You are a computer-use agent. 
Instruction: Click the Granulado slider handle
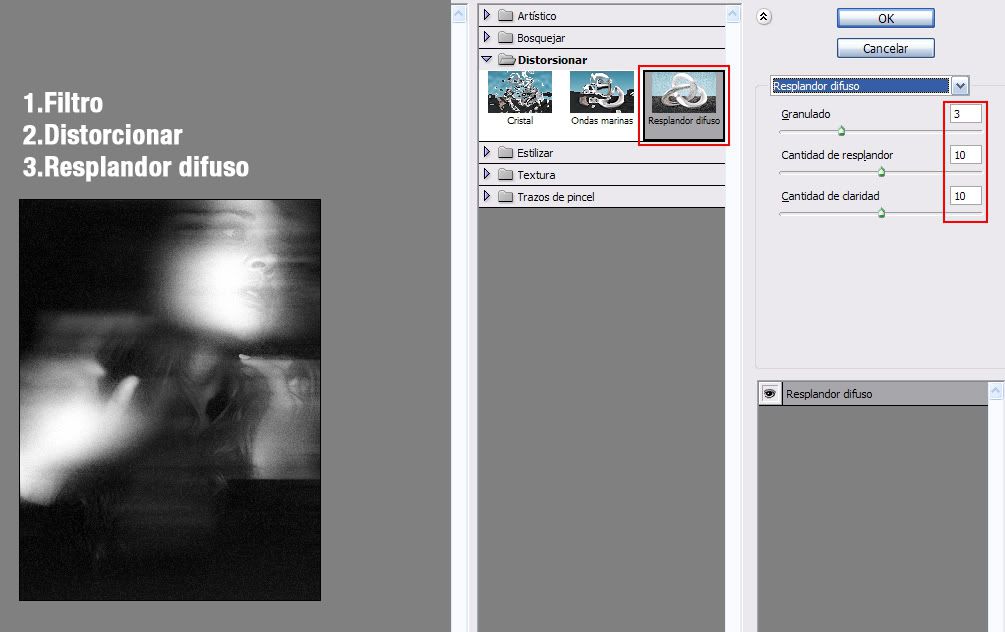pyautogui.click(x=842, y=131)
